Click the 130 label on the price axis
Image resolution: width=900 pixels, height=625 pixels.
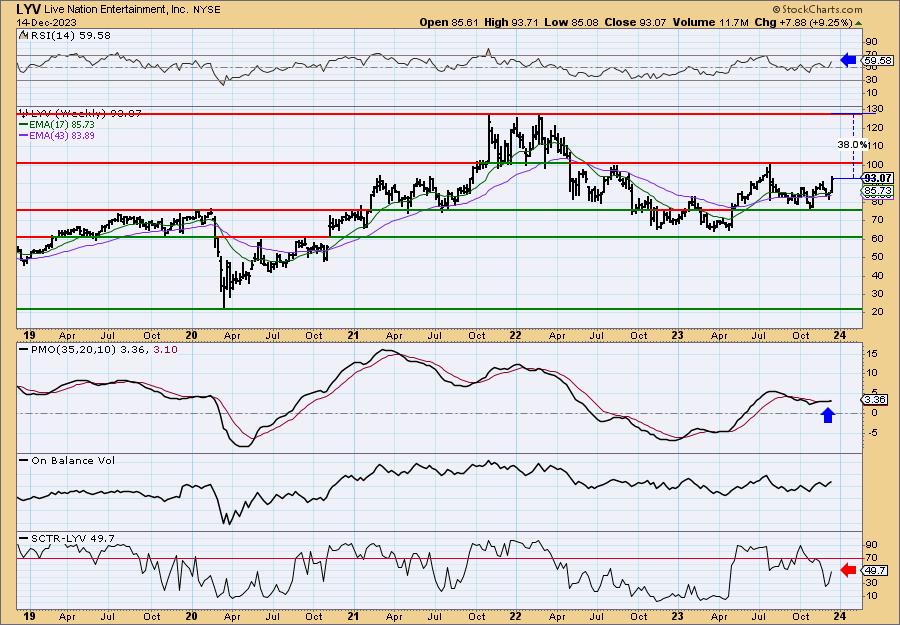point(874,109)
